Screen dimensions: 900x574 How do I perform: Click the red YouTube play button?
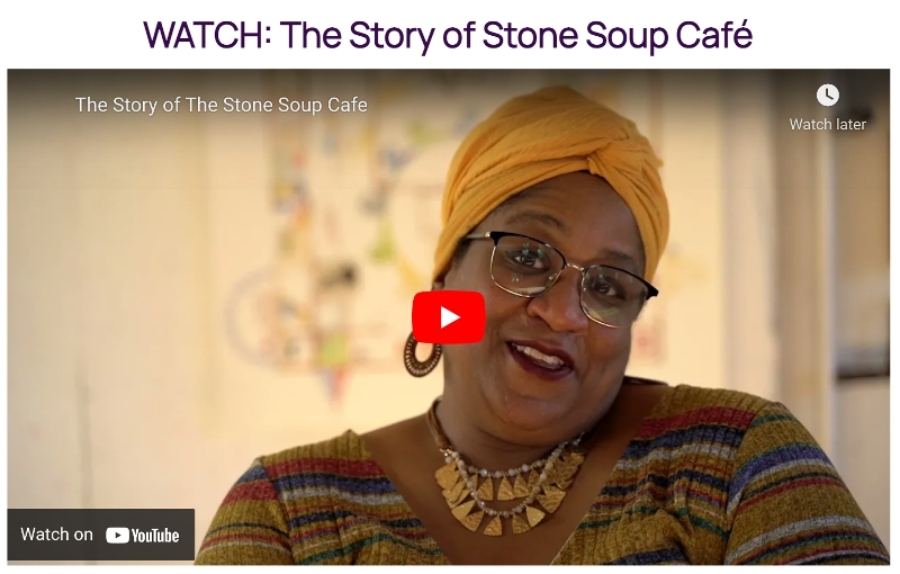448,317
